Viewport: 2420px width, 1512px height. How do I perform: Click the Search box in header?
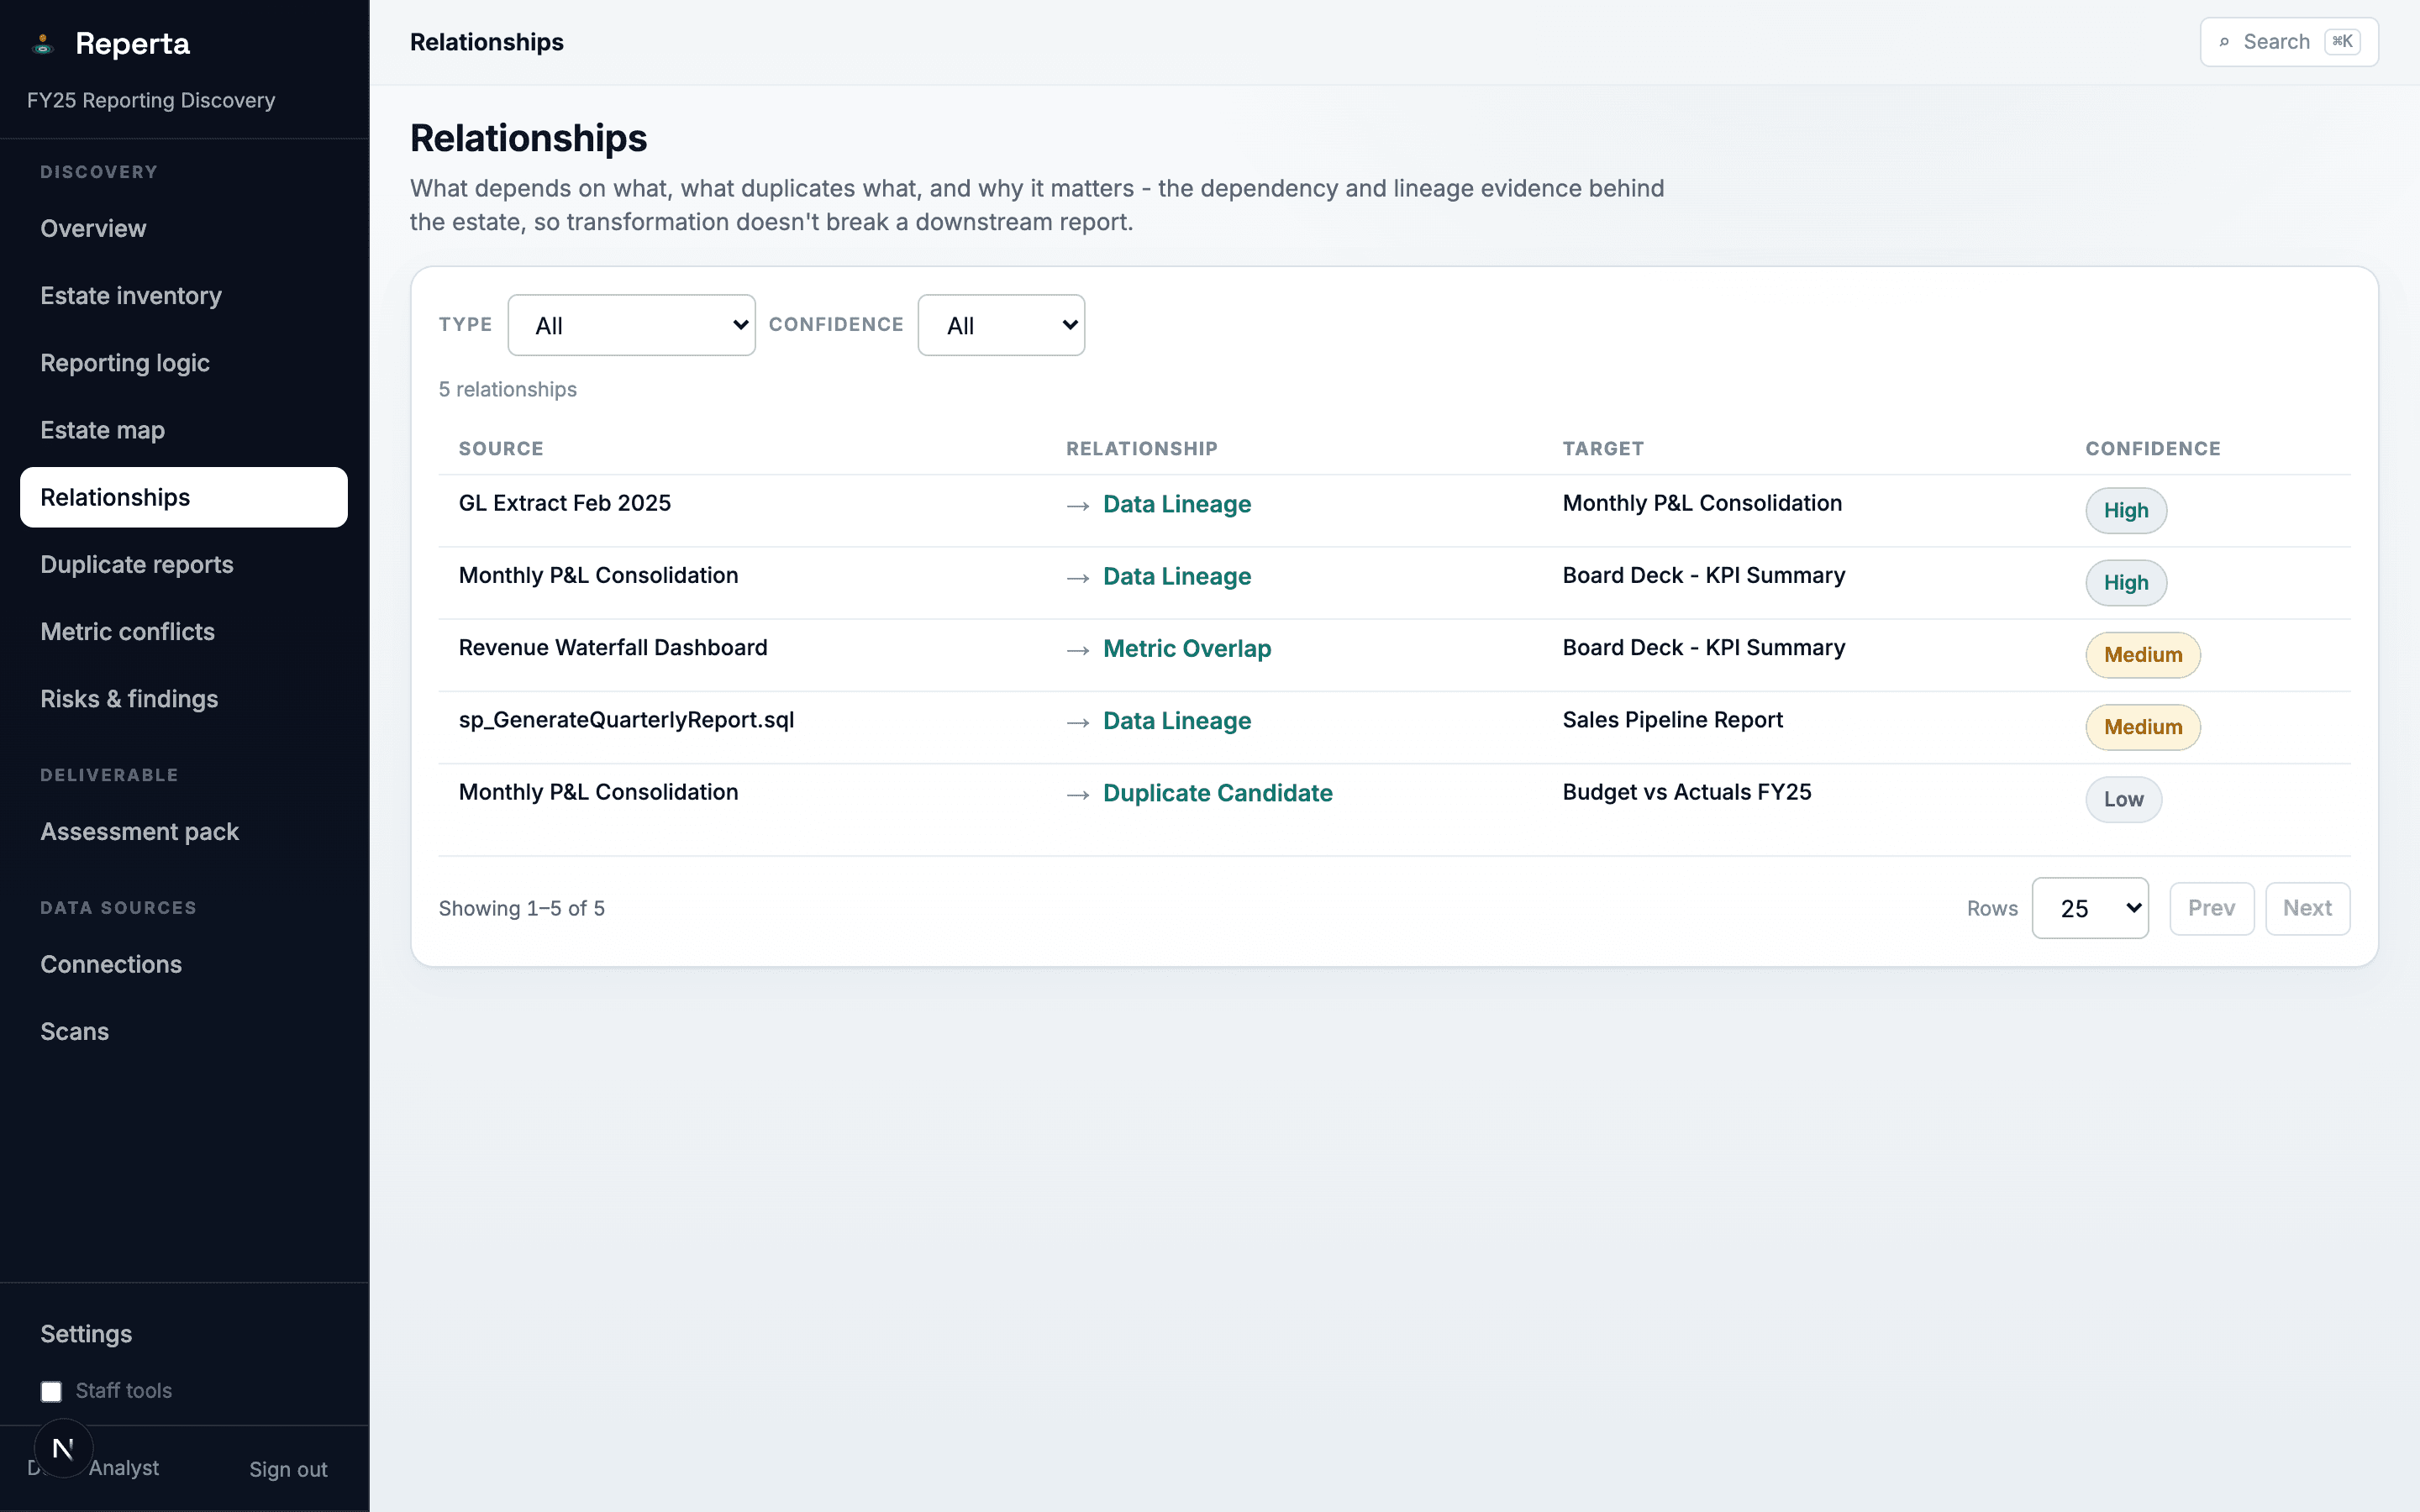click(x=2289, y=42)
